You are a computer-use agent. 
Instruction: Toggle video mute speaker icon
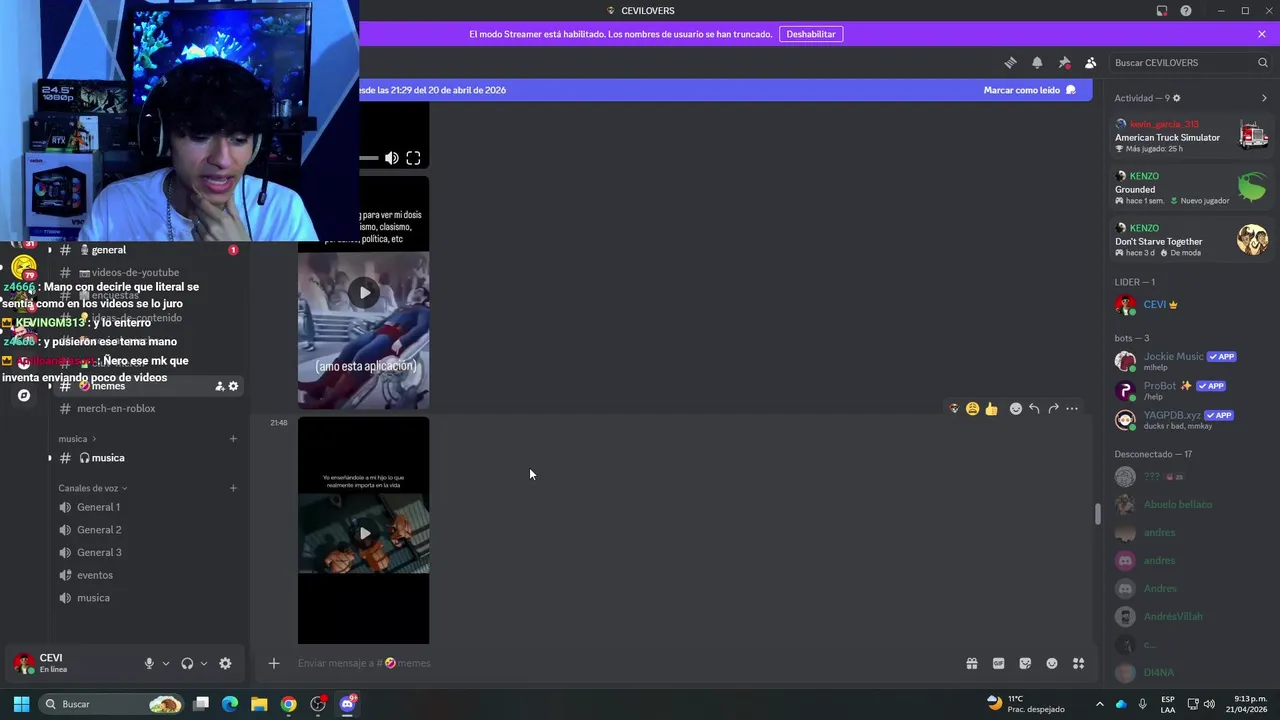tap(392, 158)
